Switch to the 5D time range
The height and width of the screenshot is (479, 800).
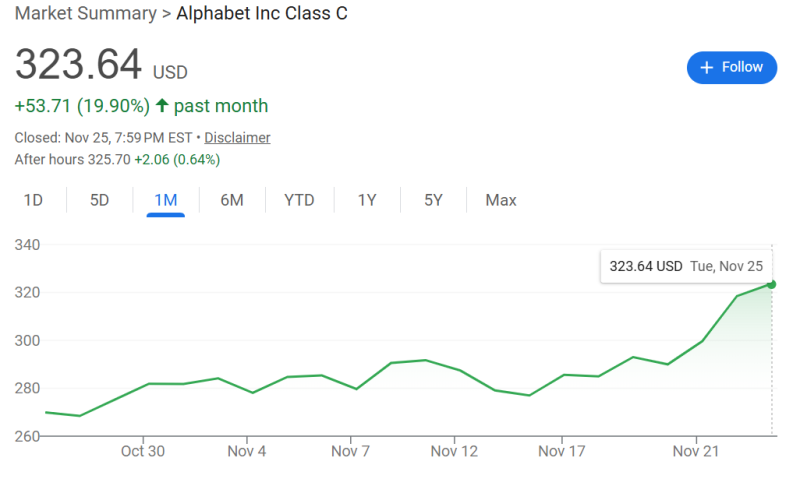[x=99, y=200]
